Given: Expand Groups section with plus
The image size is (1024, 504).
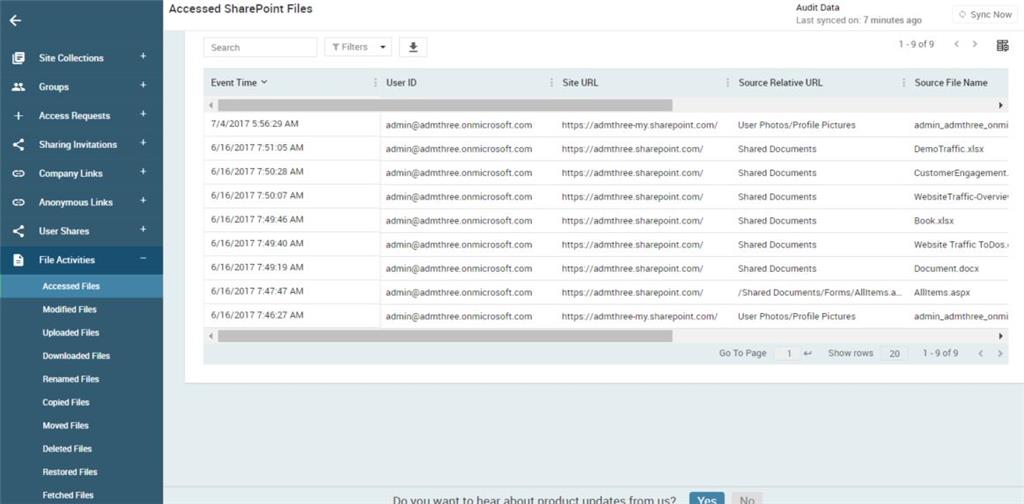Looking at the screenshot, I should click(x=143, y=86).
